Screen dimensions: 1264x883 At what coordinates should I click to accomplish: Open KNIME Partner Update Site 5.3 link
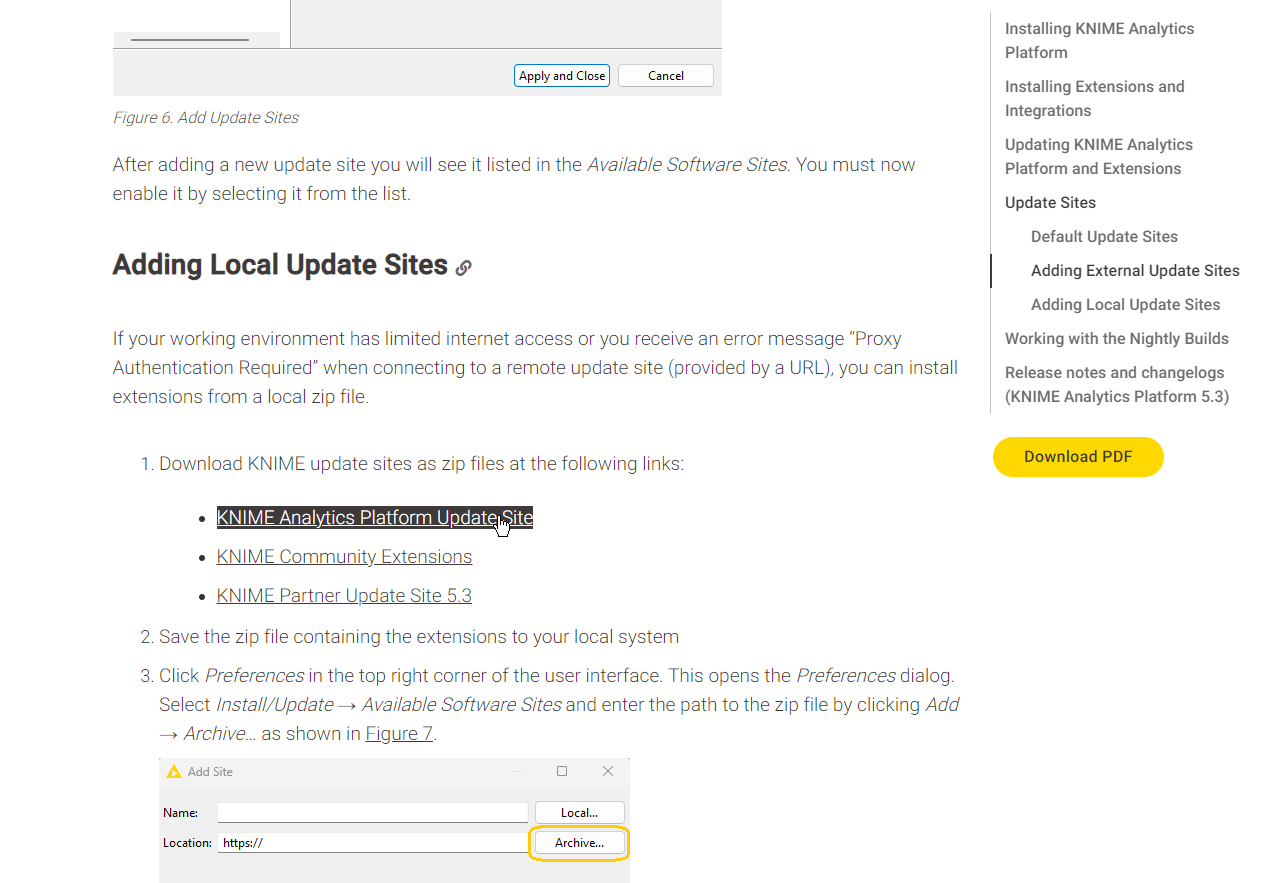344,596
